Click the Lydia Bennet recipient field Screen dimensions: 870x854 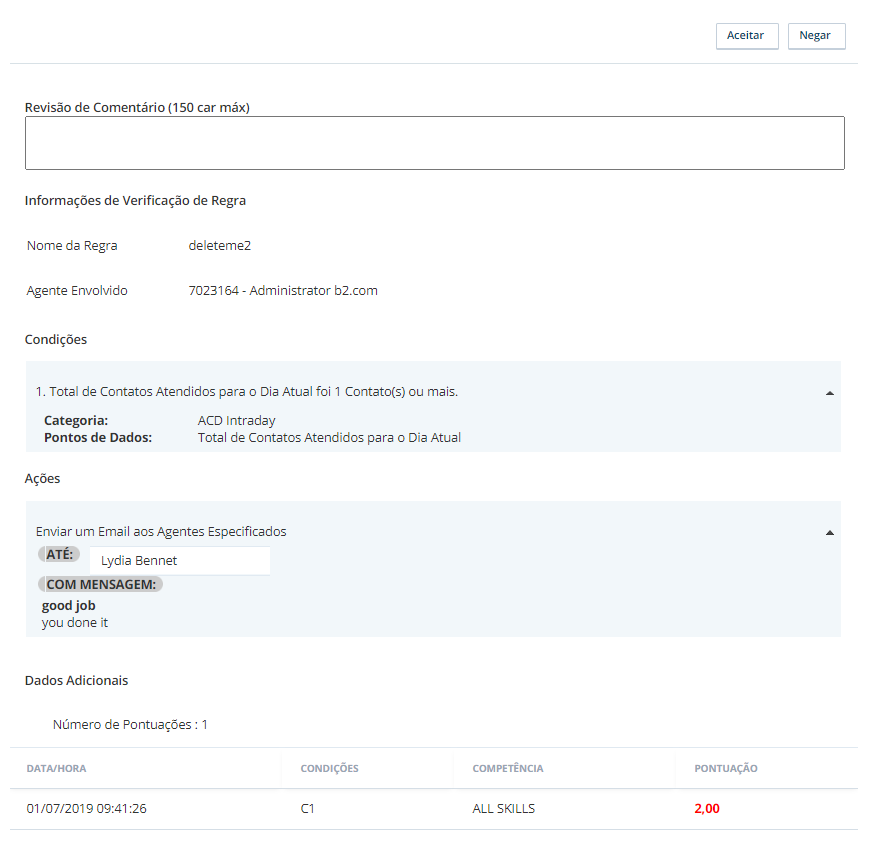(x=180, y=560)
